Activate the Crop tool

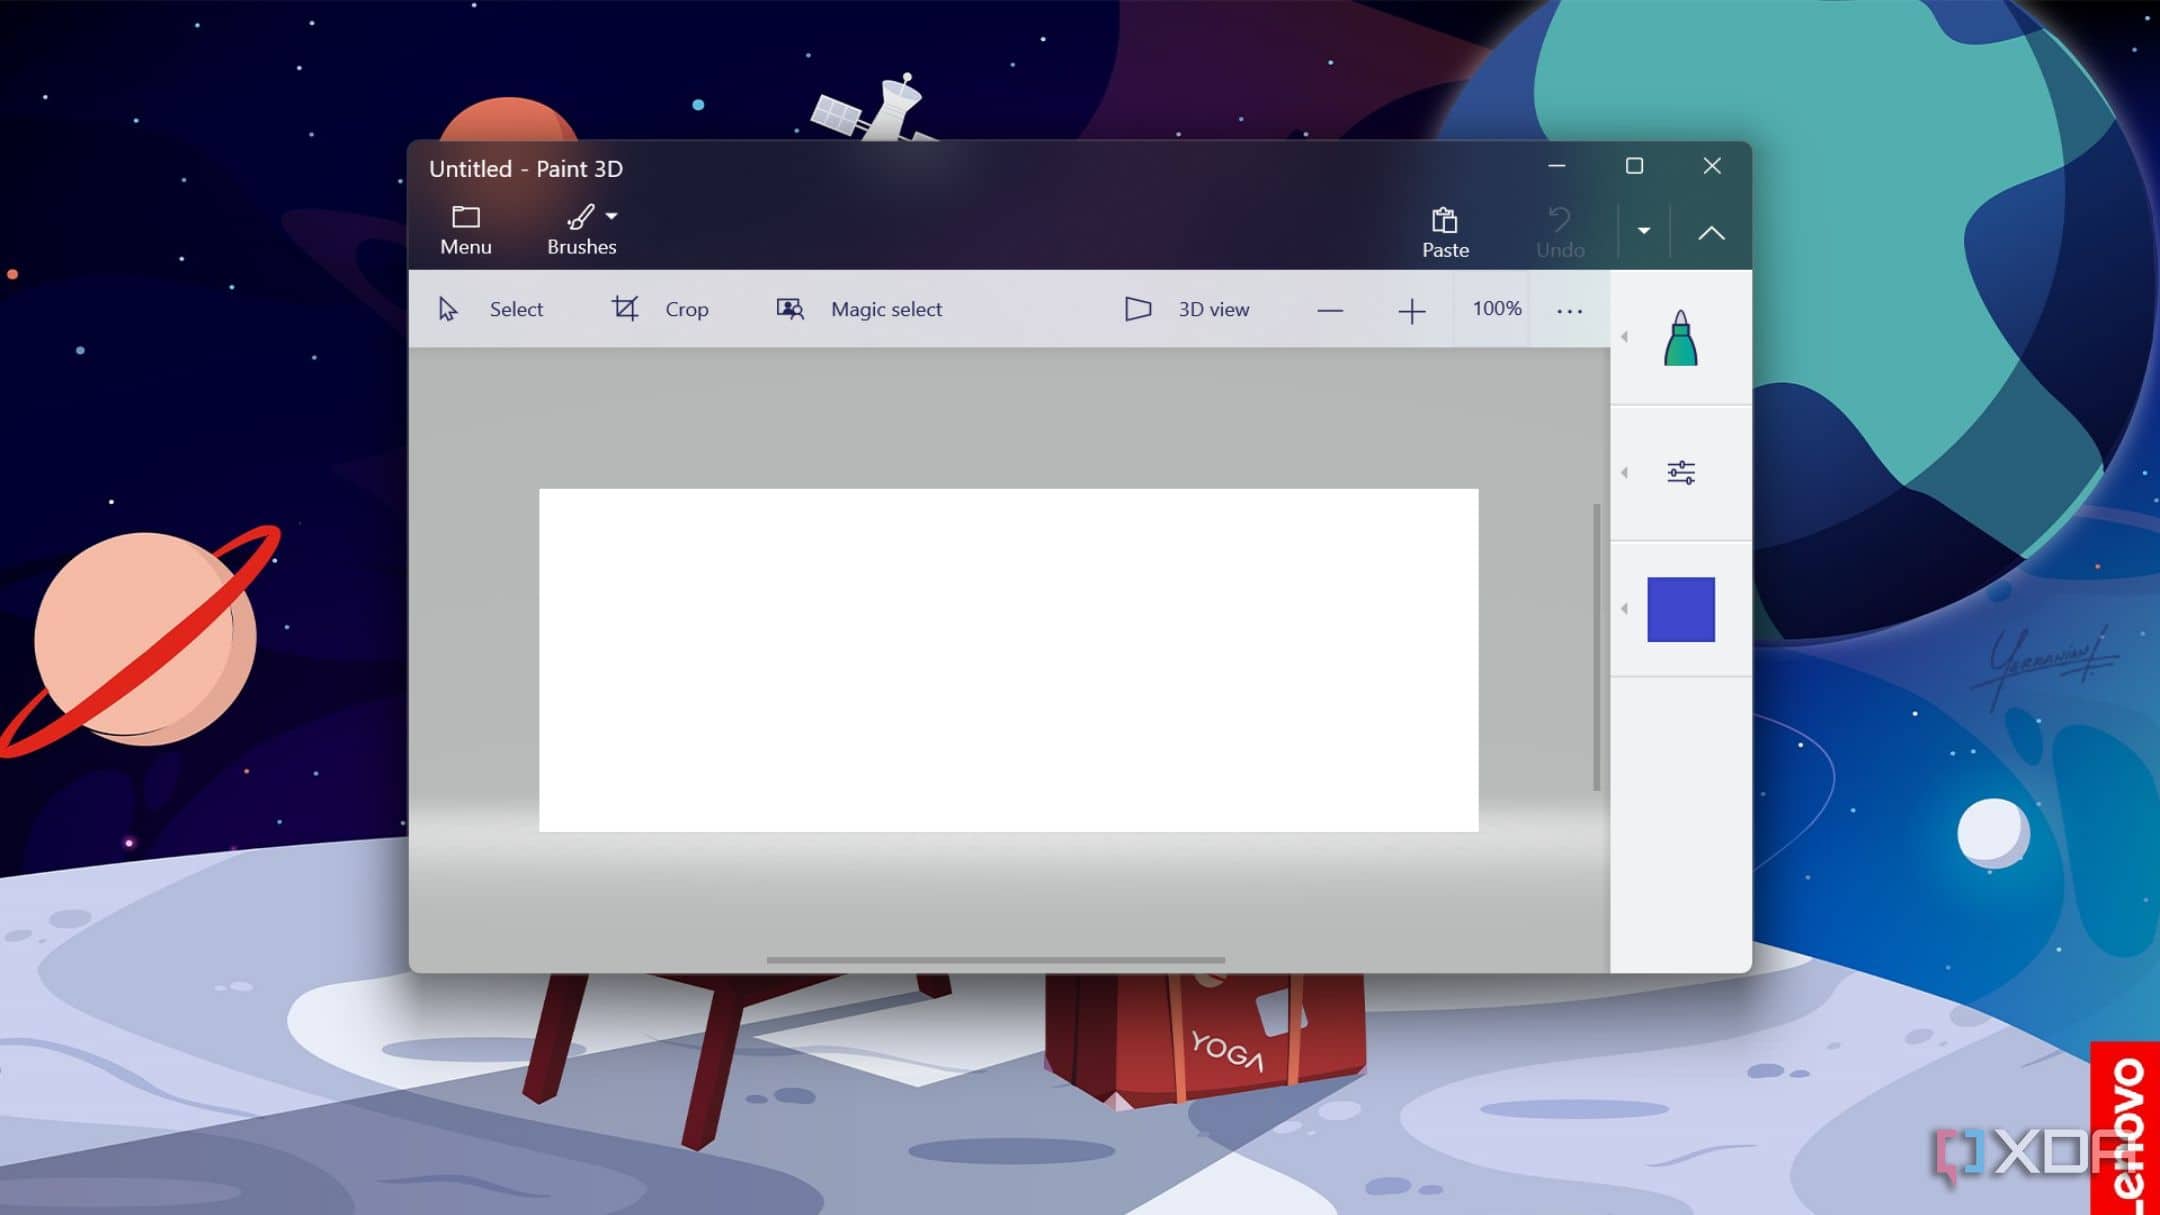click(660, 309)
